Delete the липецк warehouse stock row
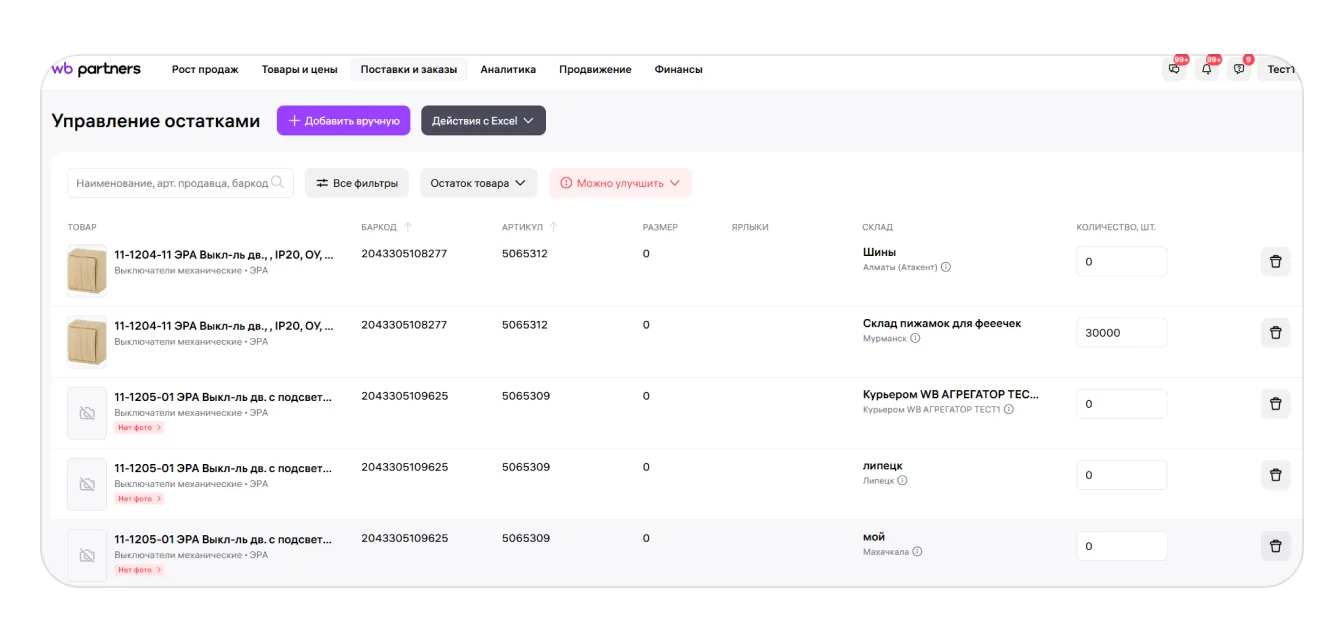1344x642 pixels. [x=1275, y=475]
